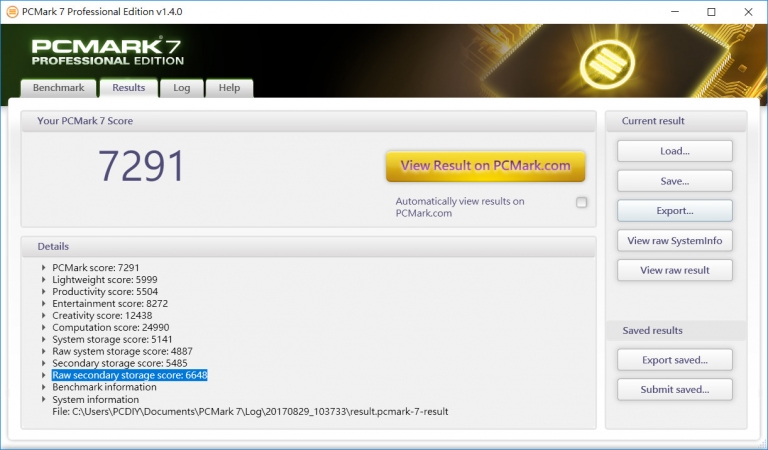Select 'PCMark score: 7291' row
Viewport: 768px width, 450px height.
coord(96,268)
